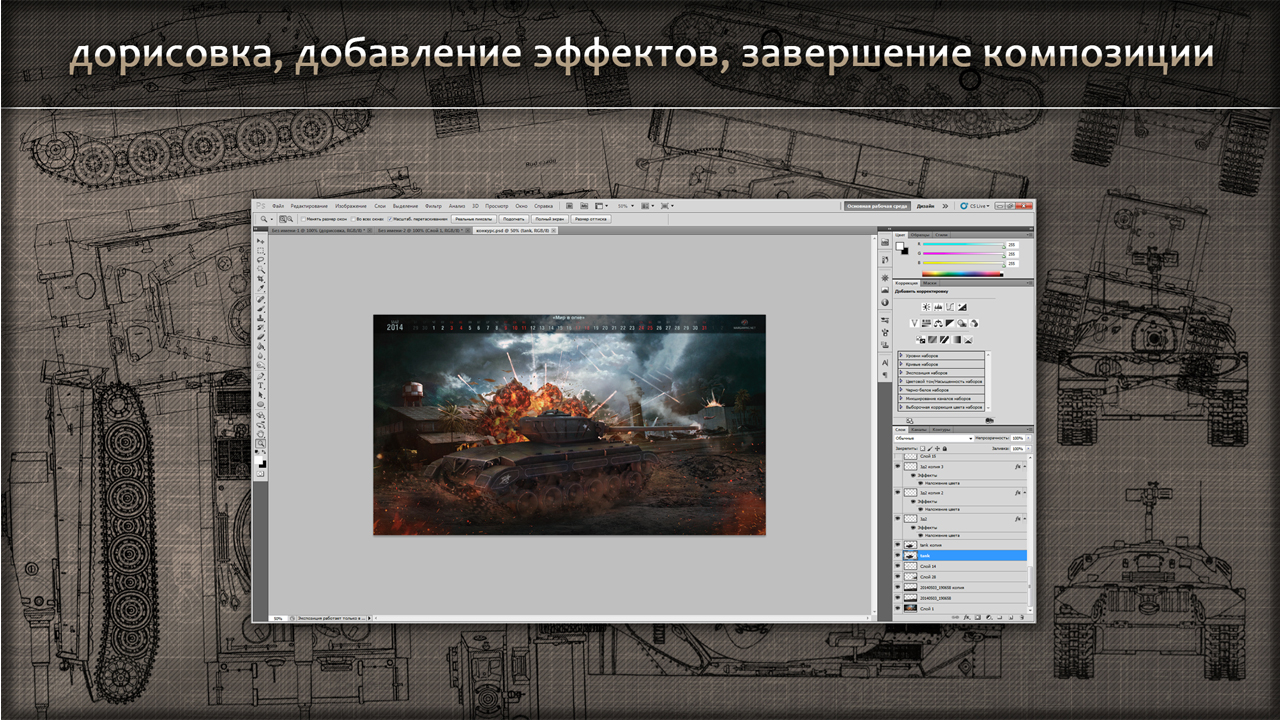Toggle visibility of layer 'Слой 28'
The width and height of the screenshot is (1280, 720).
898,576
